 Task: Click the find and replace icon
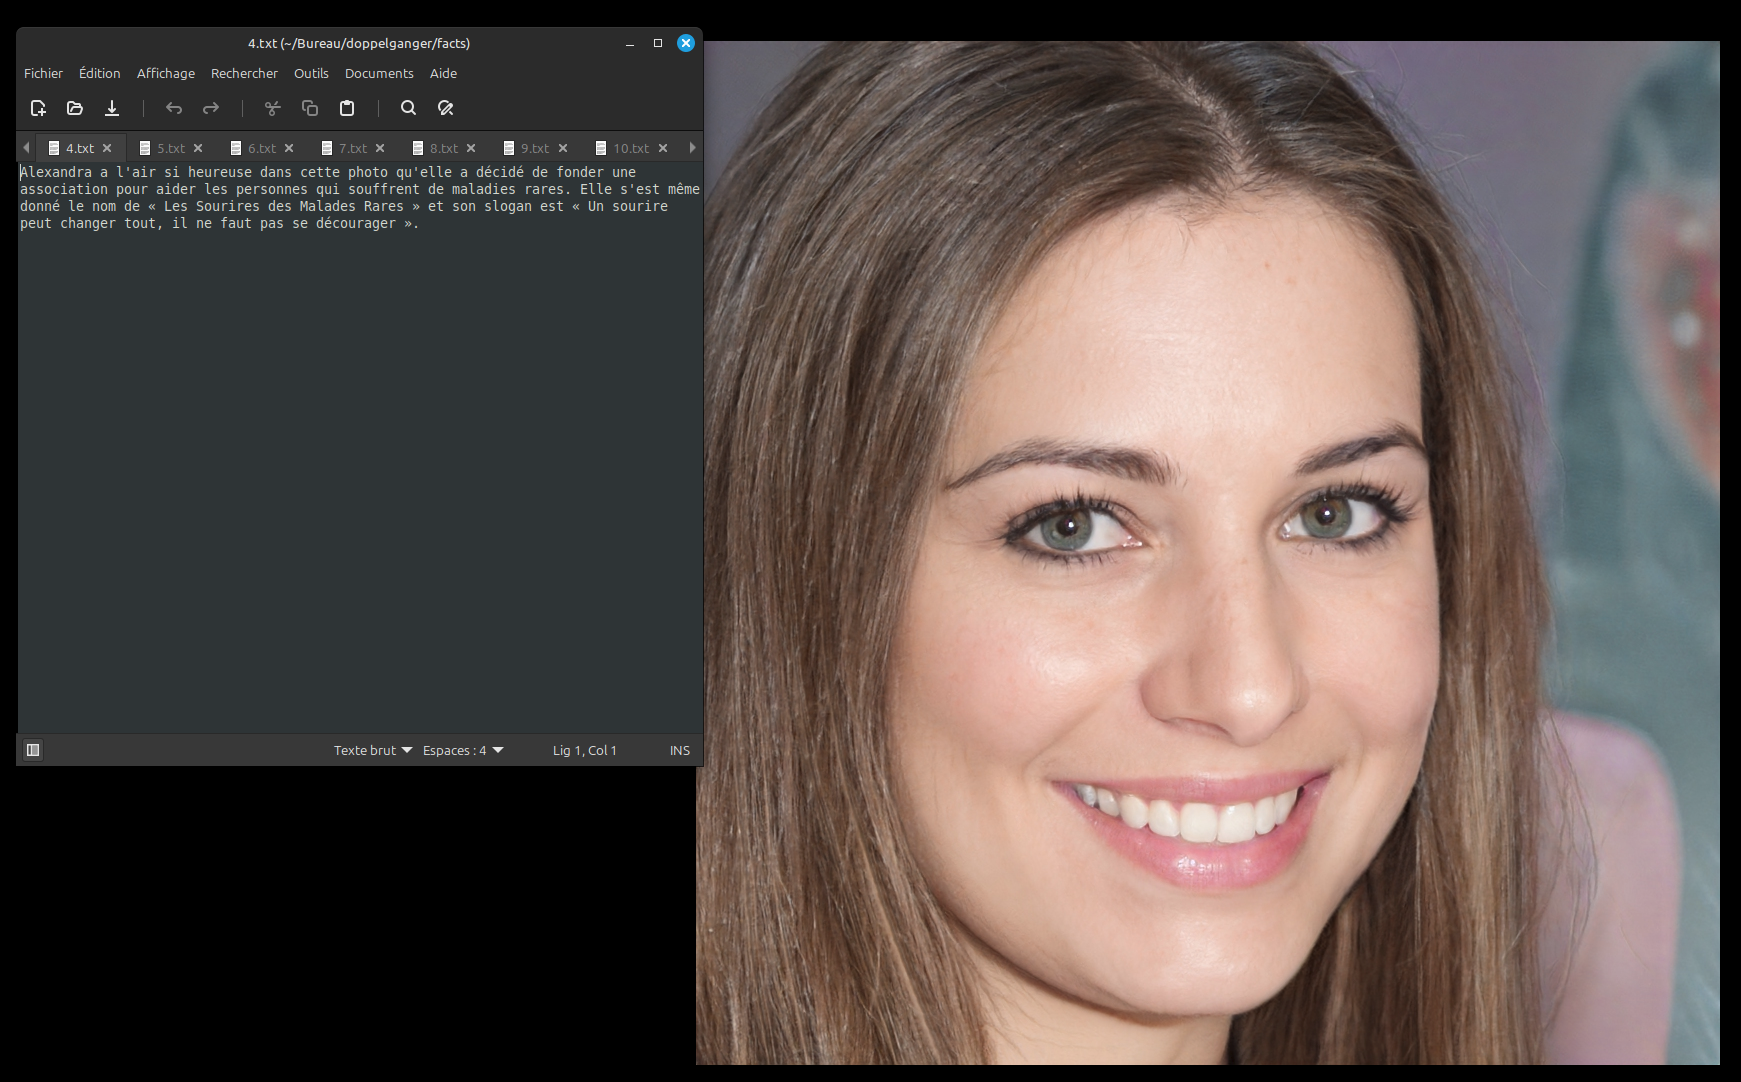pos(446,108)
